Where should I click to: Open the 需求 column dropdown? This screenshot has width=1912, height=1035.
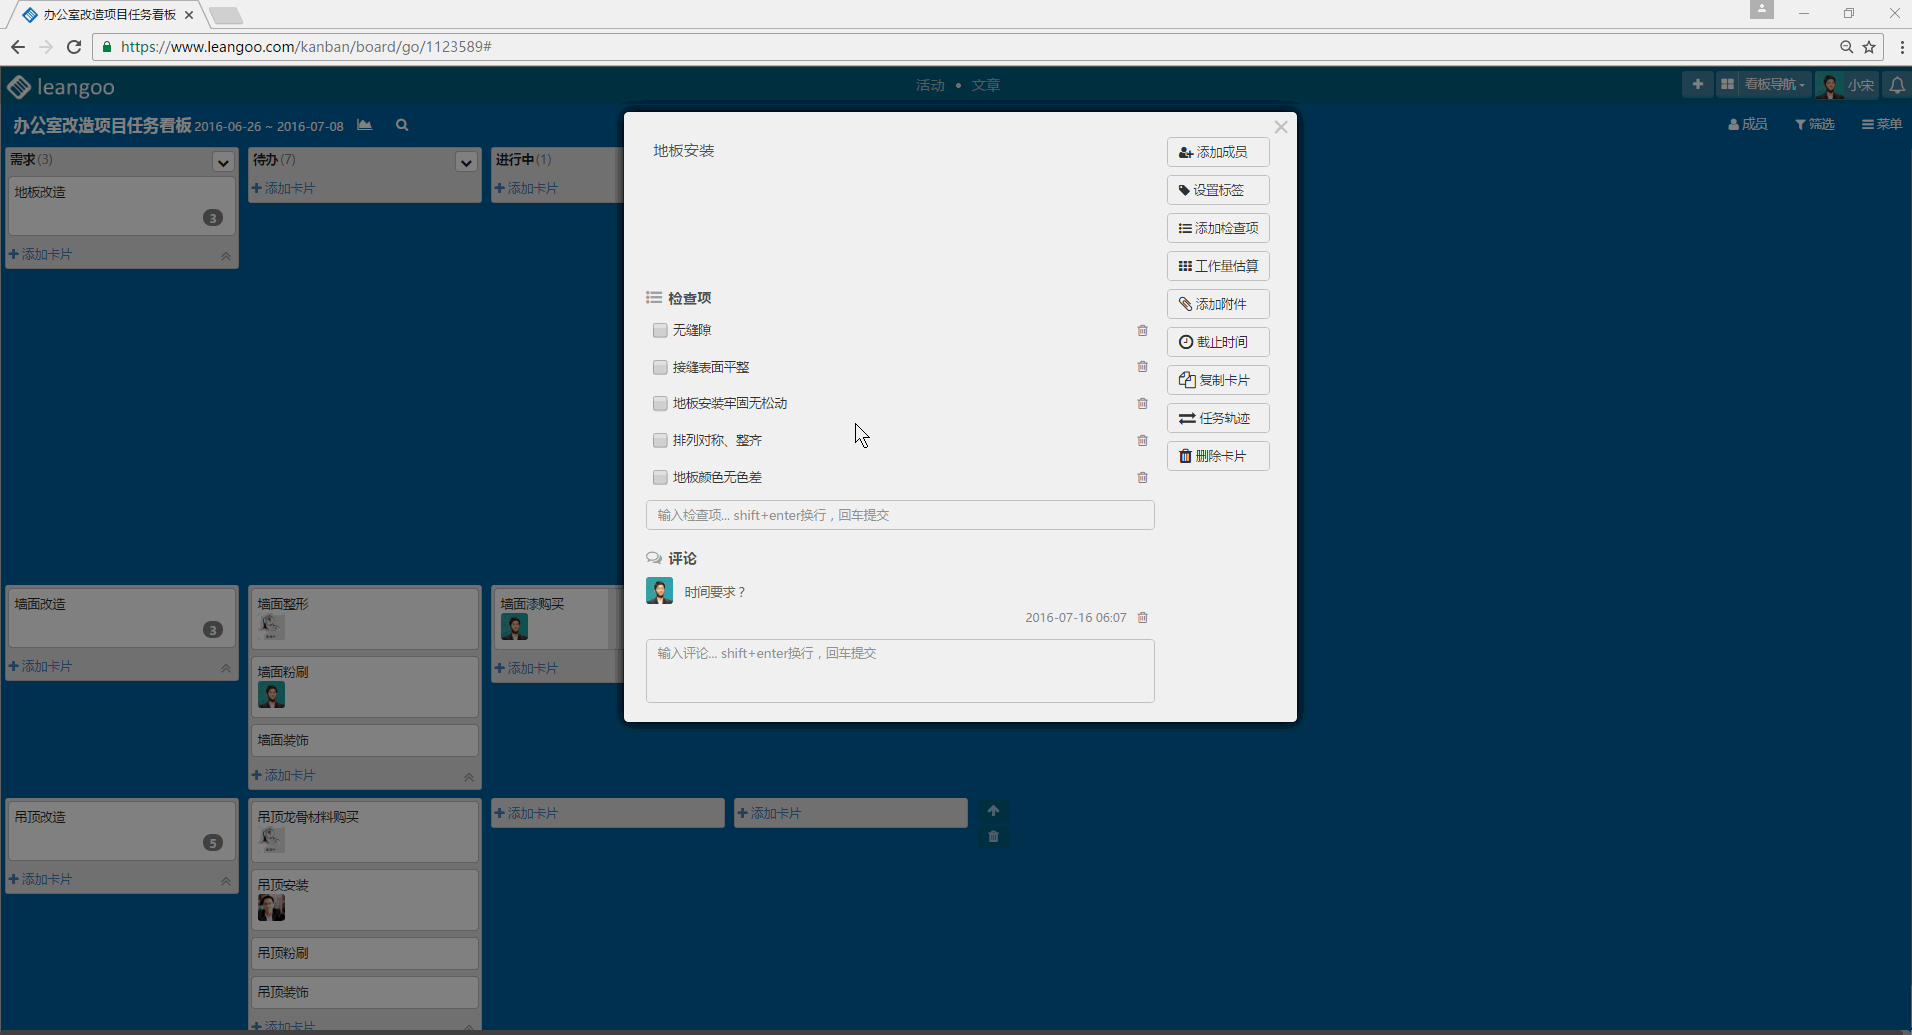pyautogui.click(x=223, y=162)
